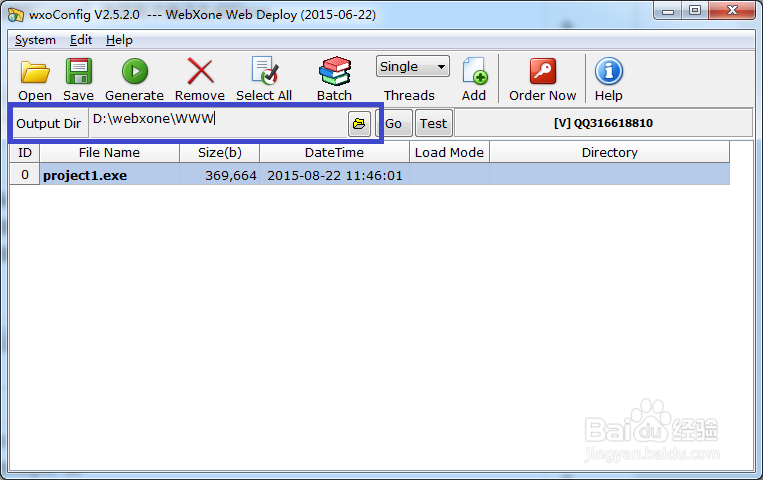
Task: Sort by the File Name column header
Action: [x=109, y=152]
